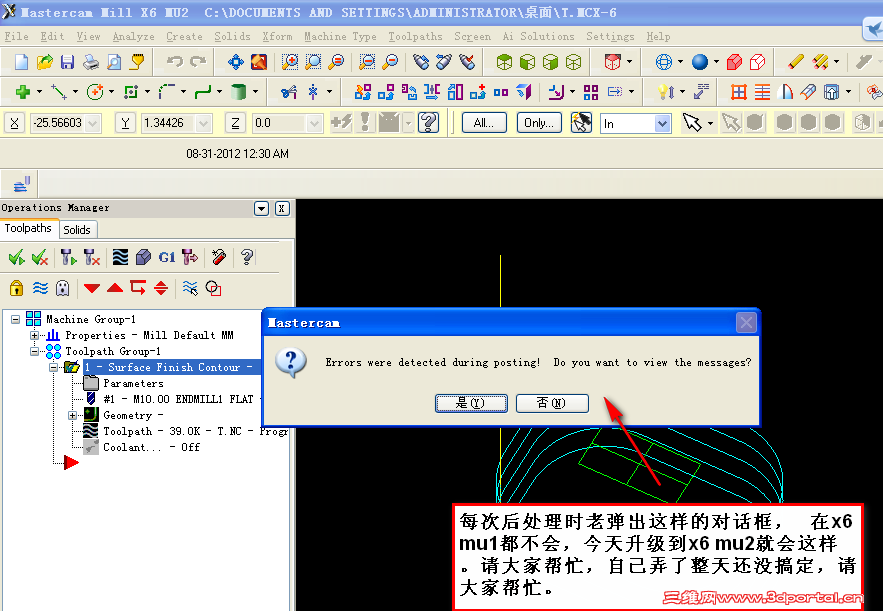
Task: Switch to the Solids tab in Operations Manager
Action: click(77, 229)
